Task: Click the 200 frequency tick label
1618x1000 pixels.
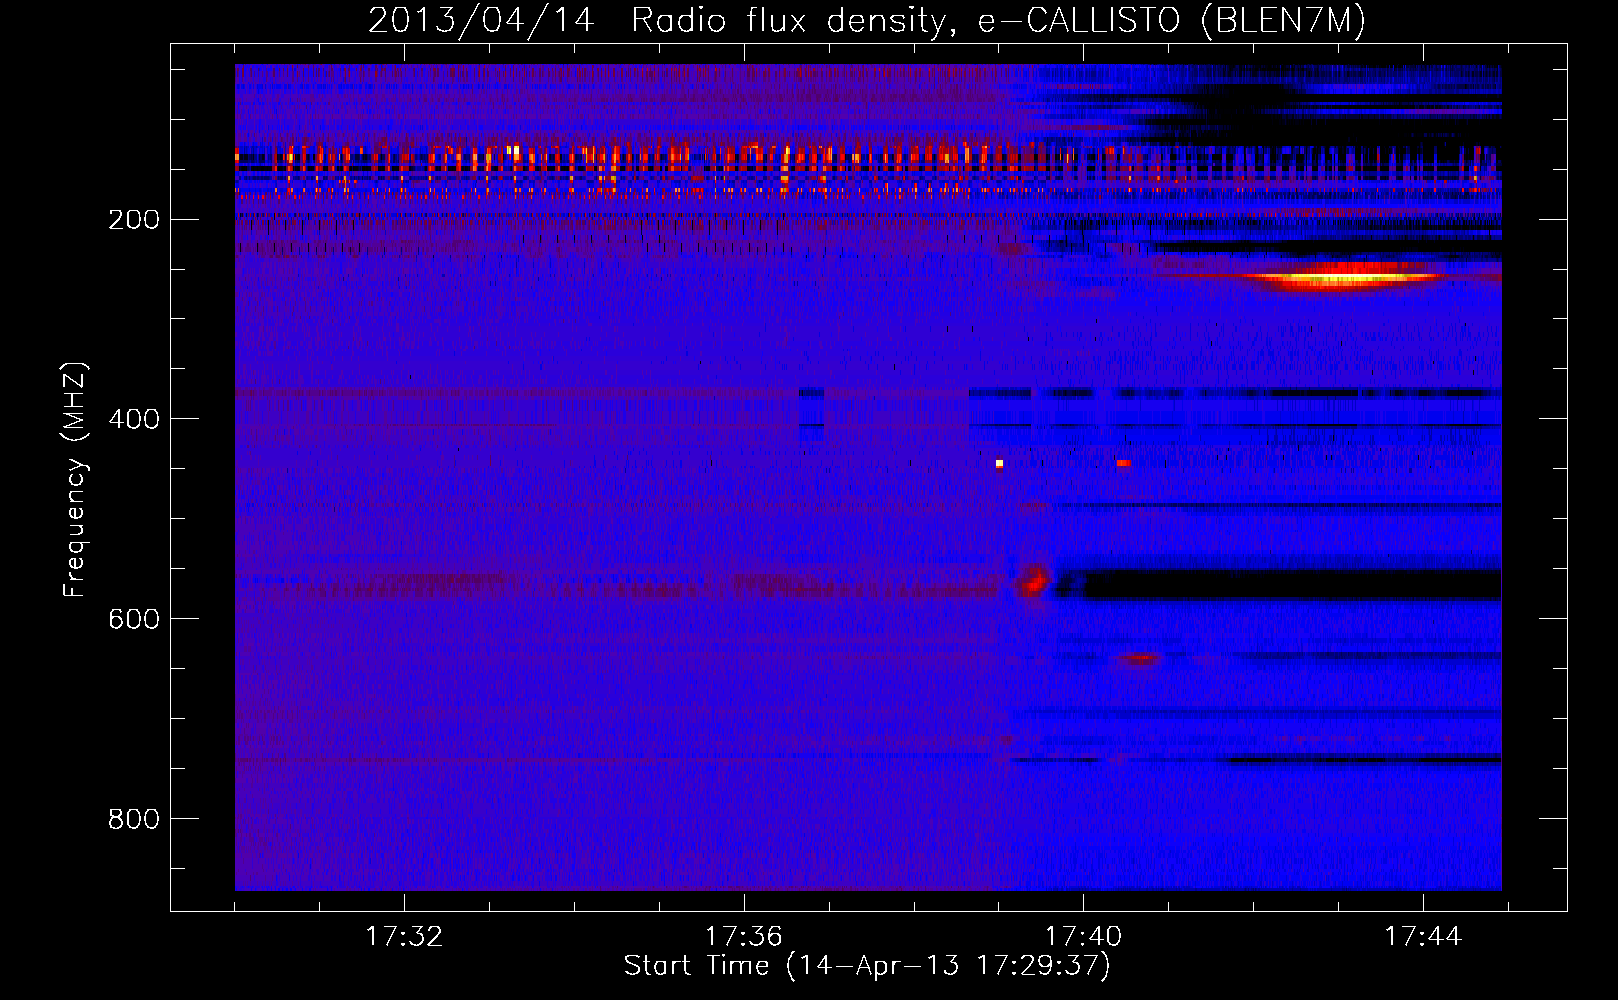Action: (x=133, y=220)
